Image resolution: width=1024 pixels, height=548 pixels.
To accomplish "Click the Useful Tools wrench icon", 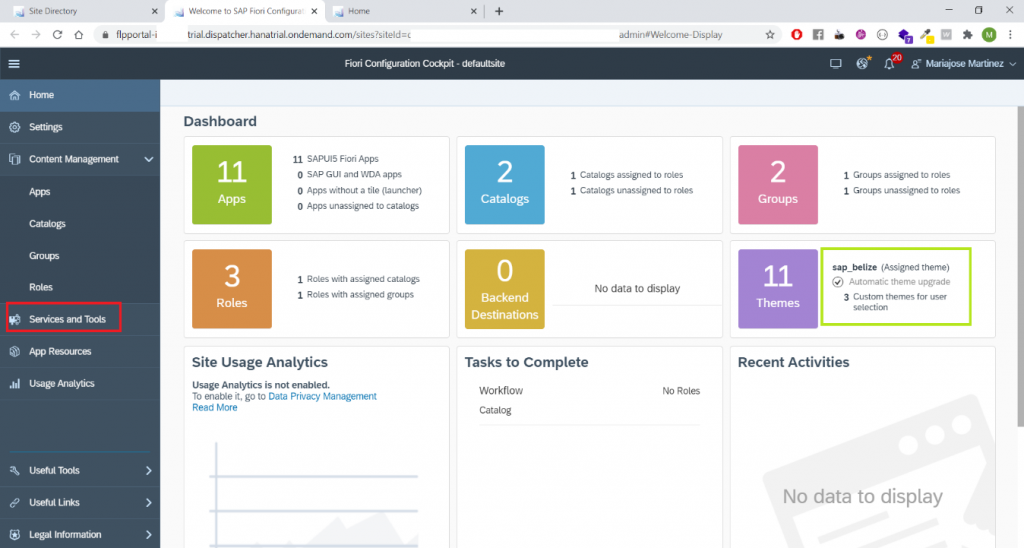I will tap(14, 470).
